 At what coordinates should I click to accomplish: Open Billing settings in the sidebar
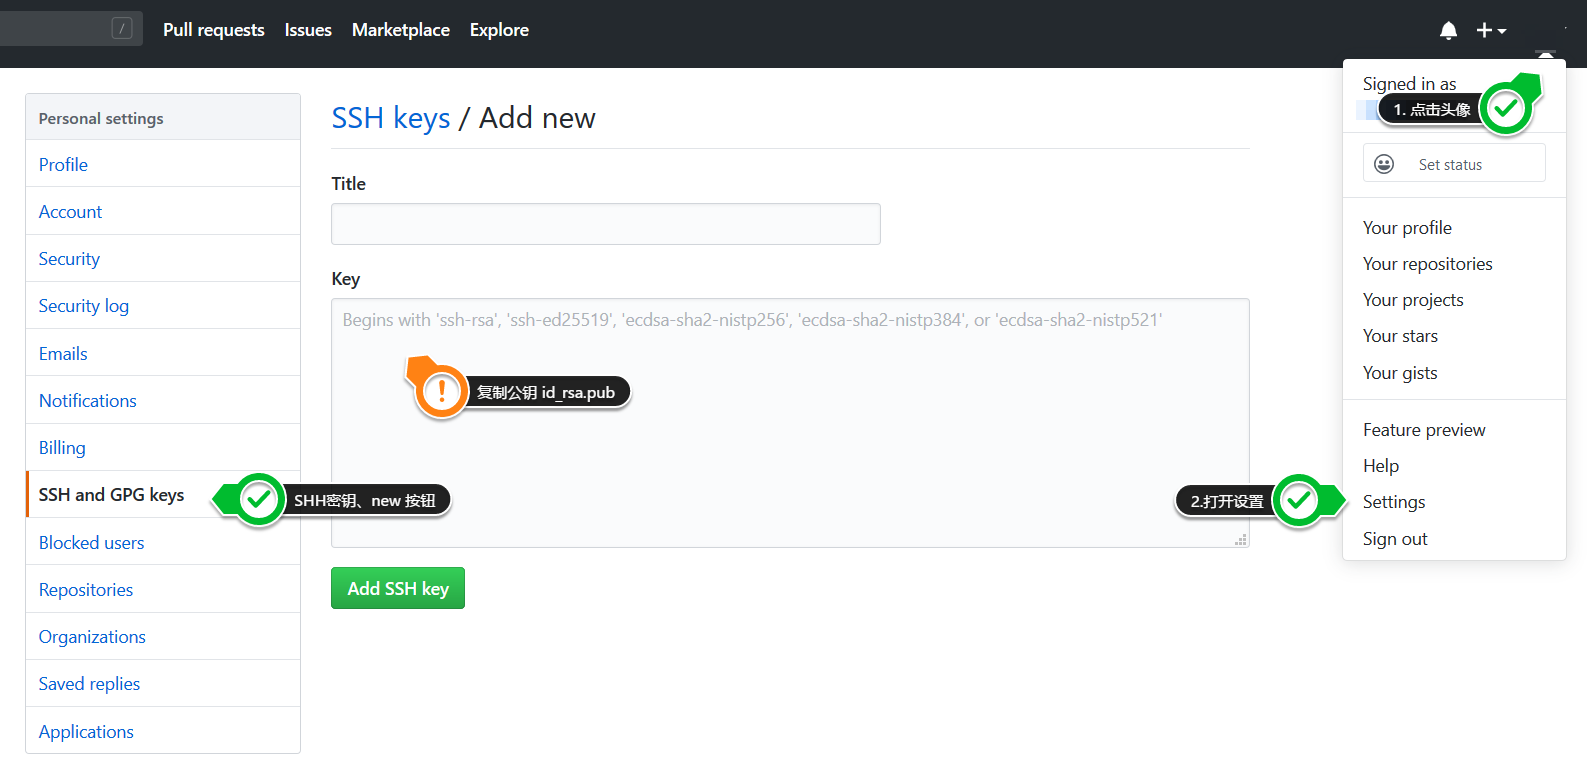[x=163, y=447]
